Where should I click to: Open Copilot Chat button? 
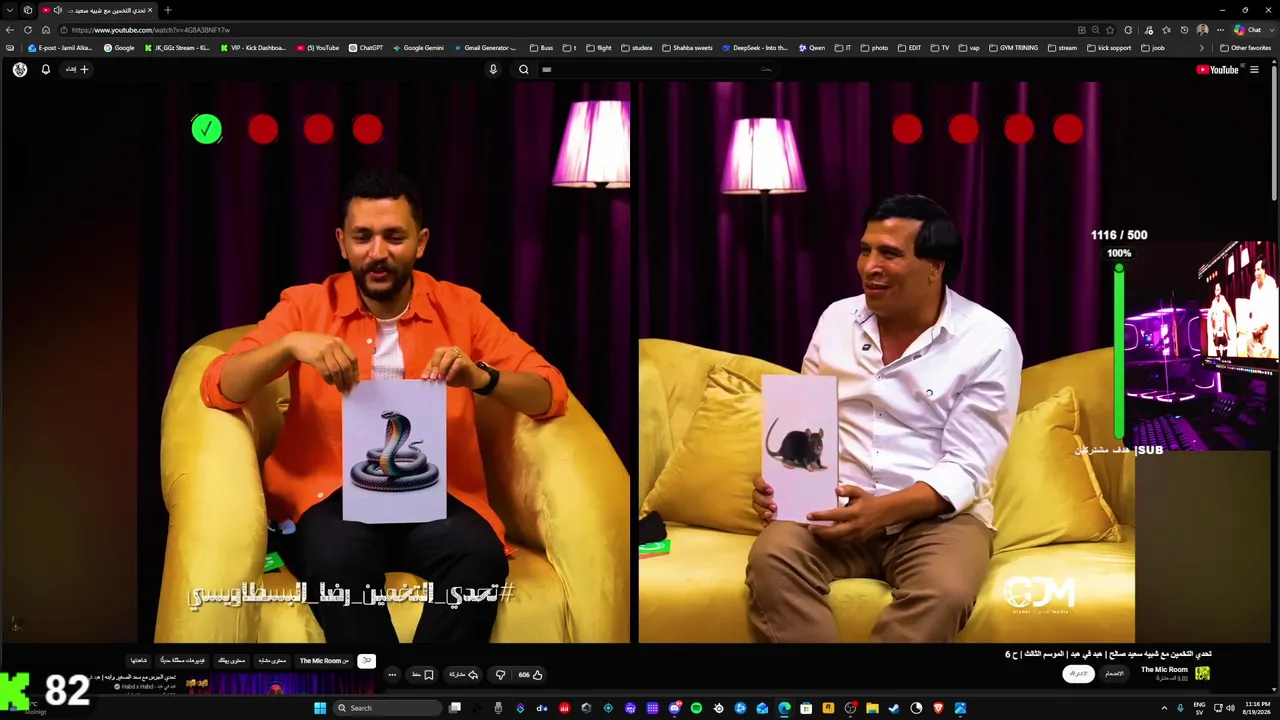(x=1247, y=30)
